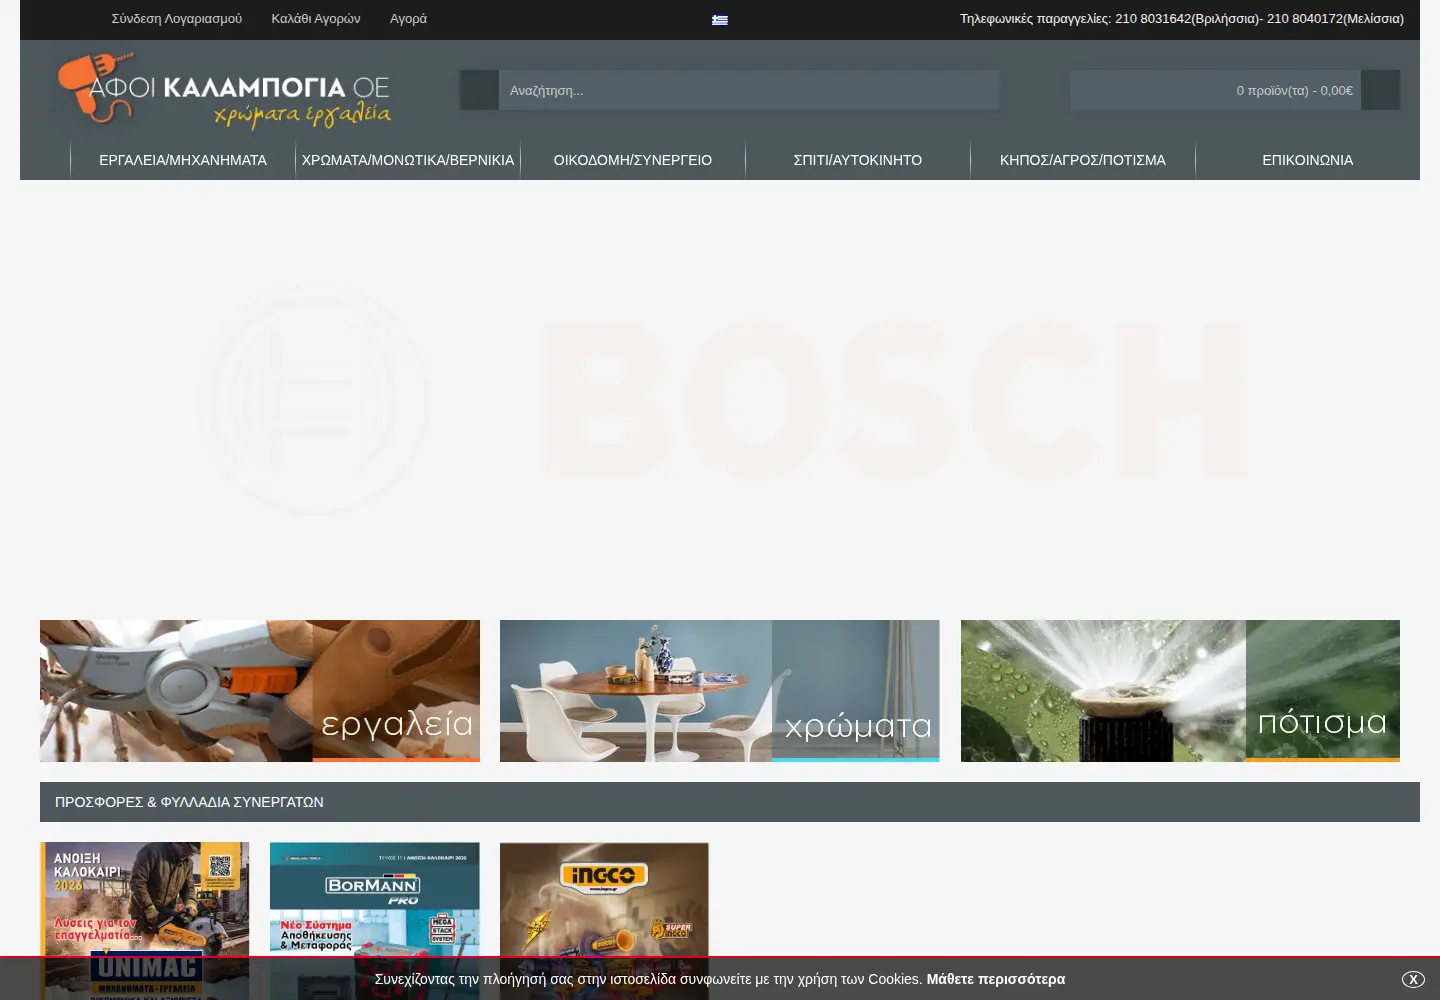
Task: Click ΠΡΟΣΦΟΡΕΣ & ΦΥΛΛΑΔΙΑ ΣΥΝΕΡΓΑΤΩΝ heading
Action: coord(189,802)
